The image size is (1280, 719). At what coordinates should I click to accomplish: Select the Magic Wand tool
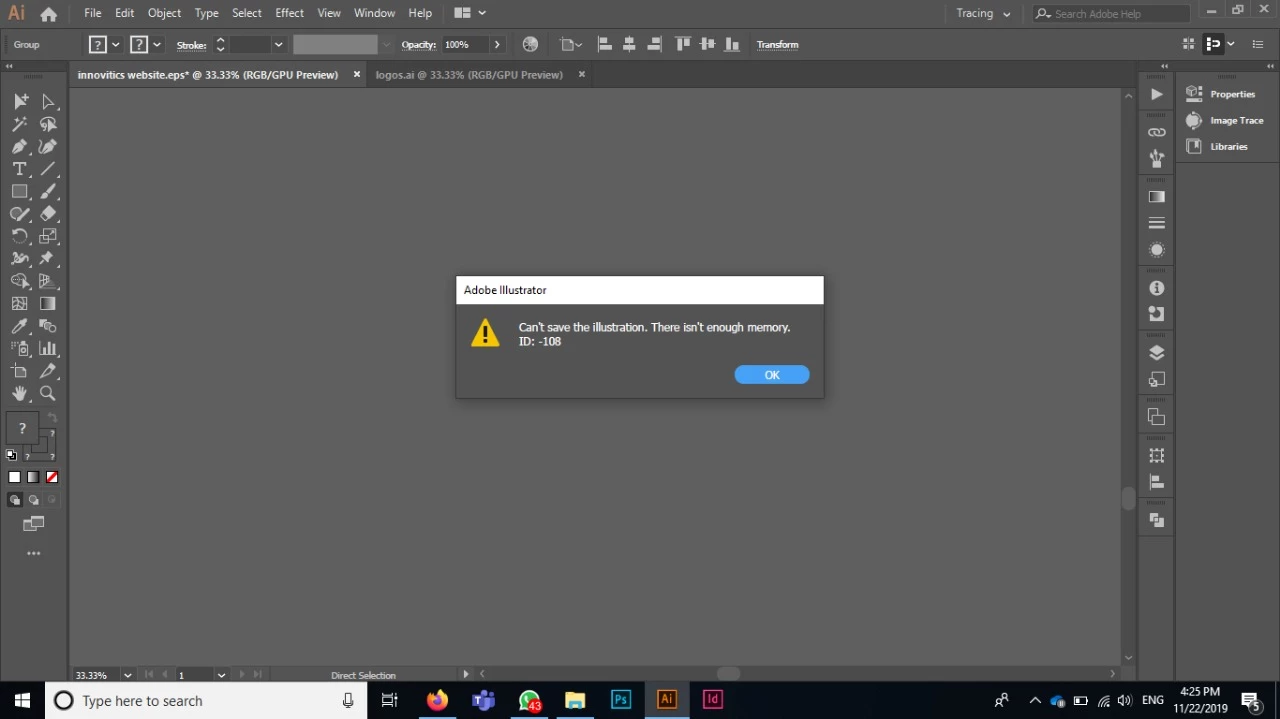click(20, 124)
